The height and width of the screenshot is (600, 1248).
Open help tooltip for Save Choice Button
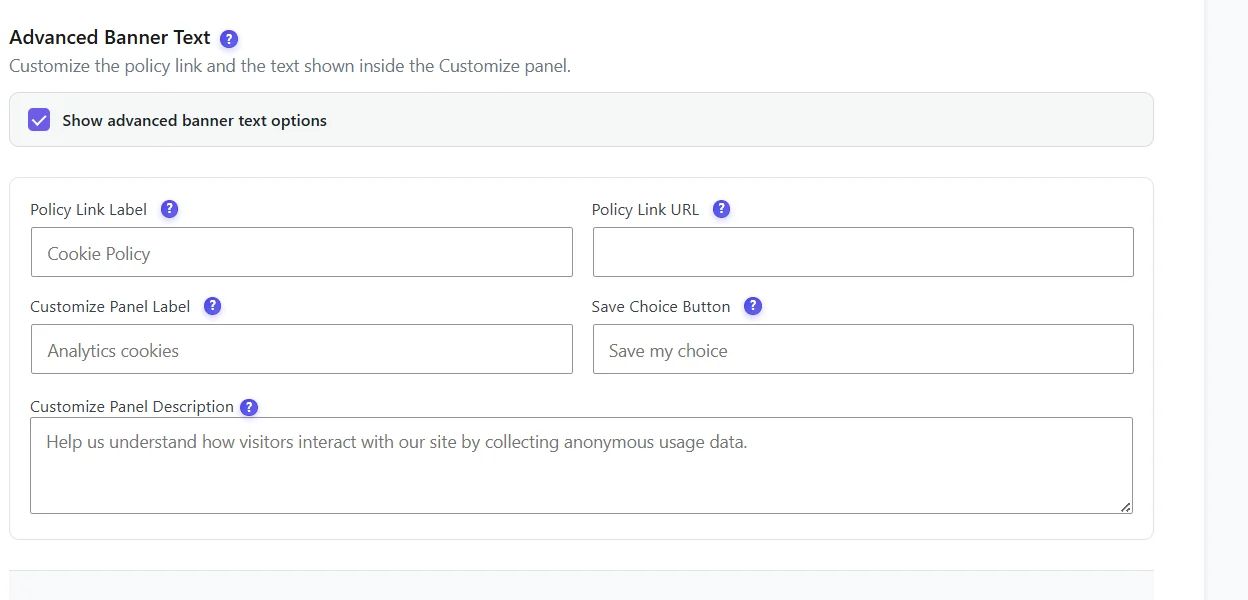(x=753, y=306)
